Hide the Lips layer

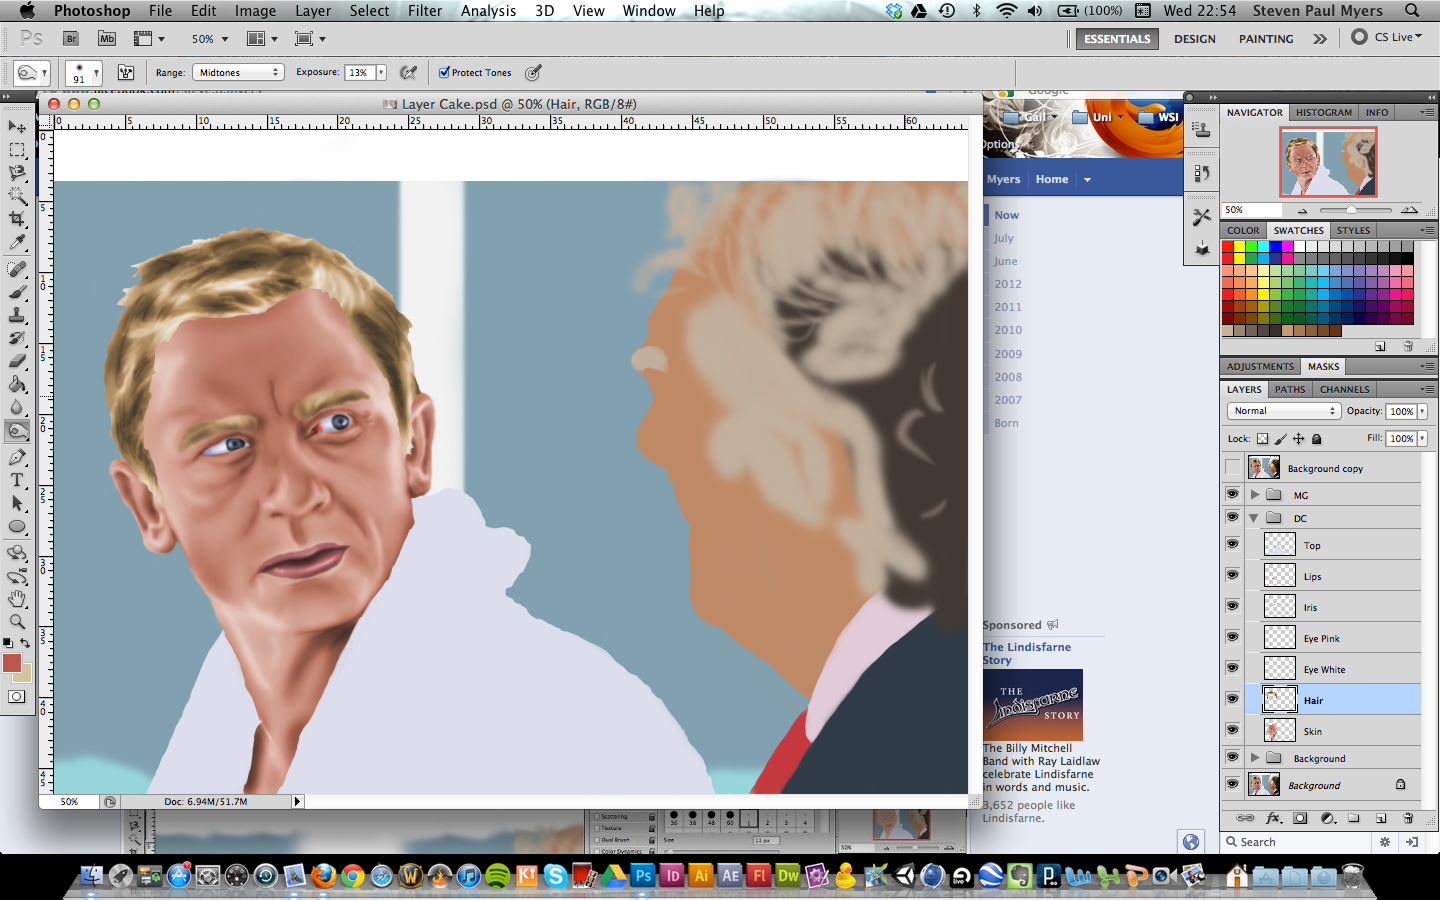pyautogui.click(x=1232, y=575)
